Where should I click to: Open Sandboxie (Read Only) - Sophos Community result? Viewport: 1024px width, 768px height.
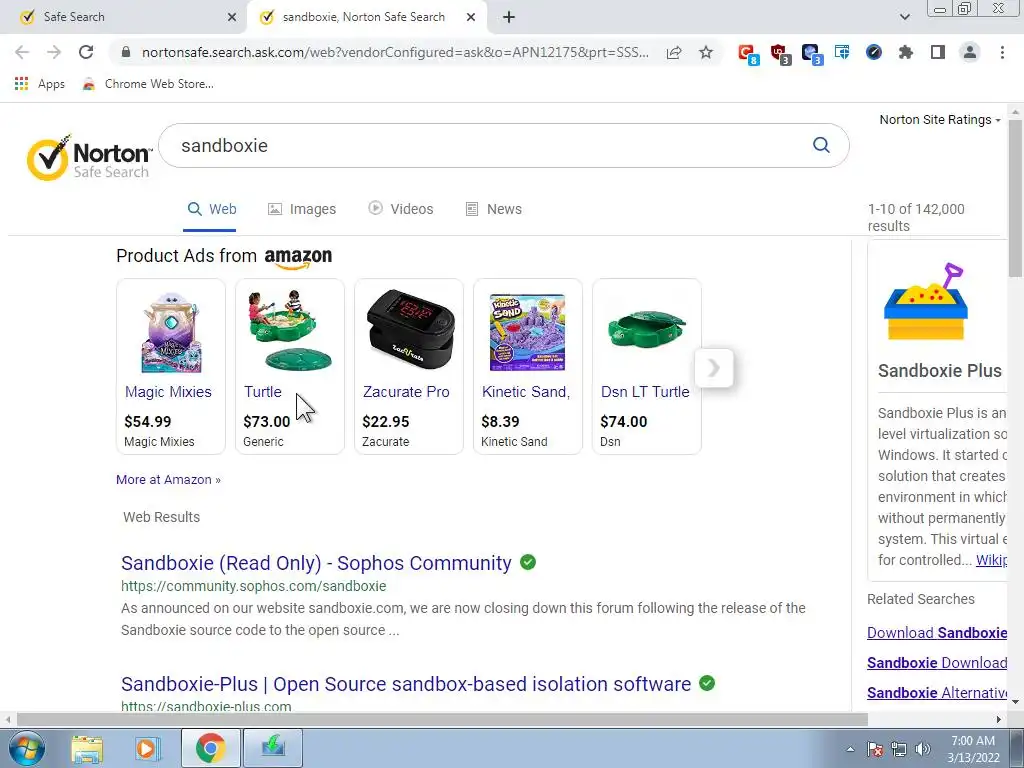(x=316, y=563)
